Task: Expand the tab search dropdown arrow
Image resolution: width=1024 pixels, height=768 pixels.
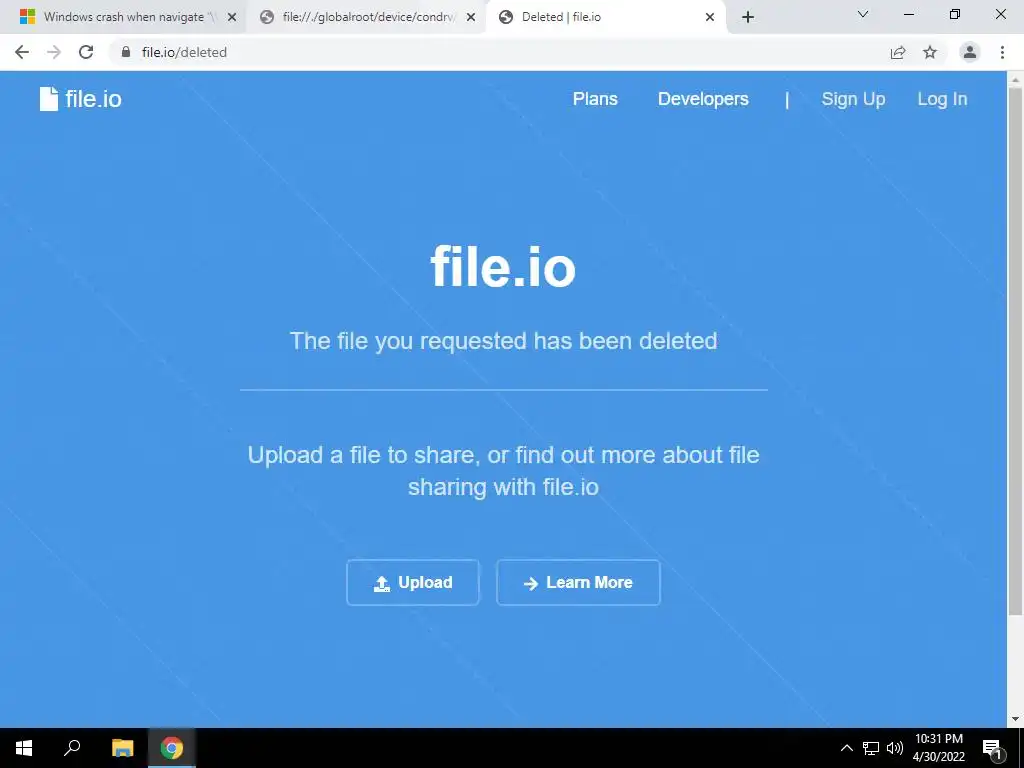Action: [x=863, y=14]
